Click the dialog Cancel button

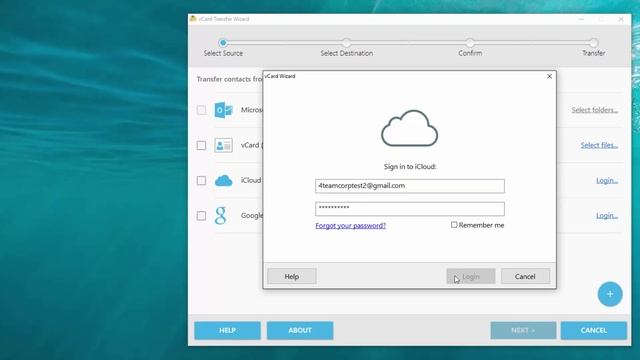click(x=525, y=276)
